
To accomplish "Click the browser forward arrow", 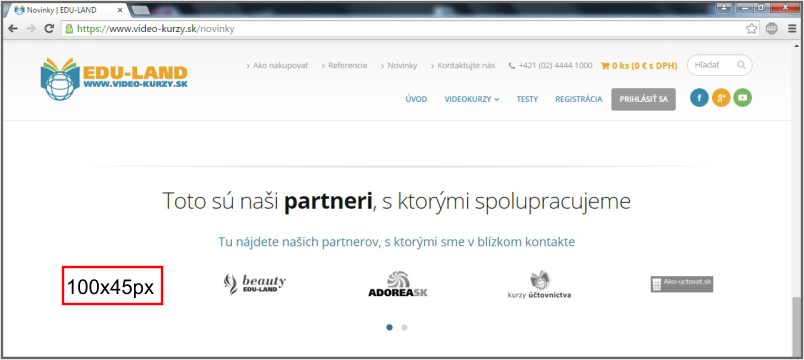I will pos(31,29).
